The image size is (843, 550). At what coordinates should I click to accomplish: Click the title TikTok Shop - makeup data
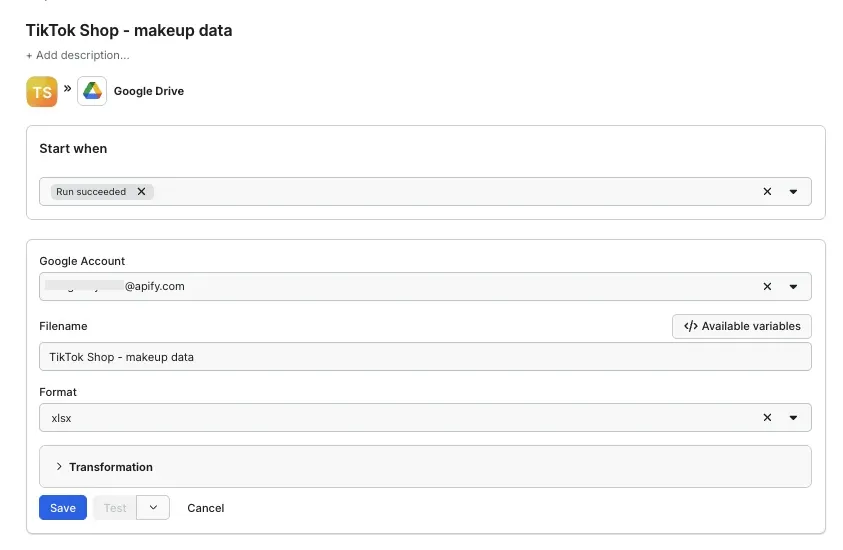click(x=129, y=31)
